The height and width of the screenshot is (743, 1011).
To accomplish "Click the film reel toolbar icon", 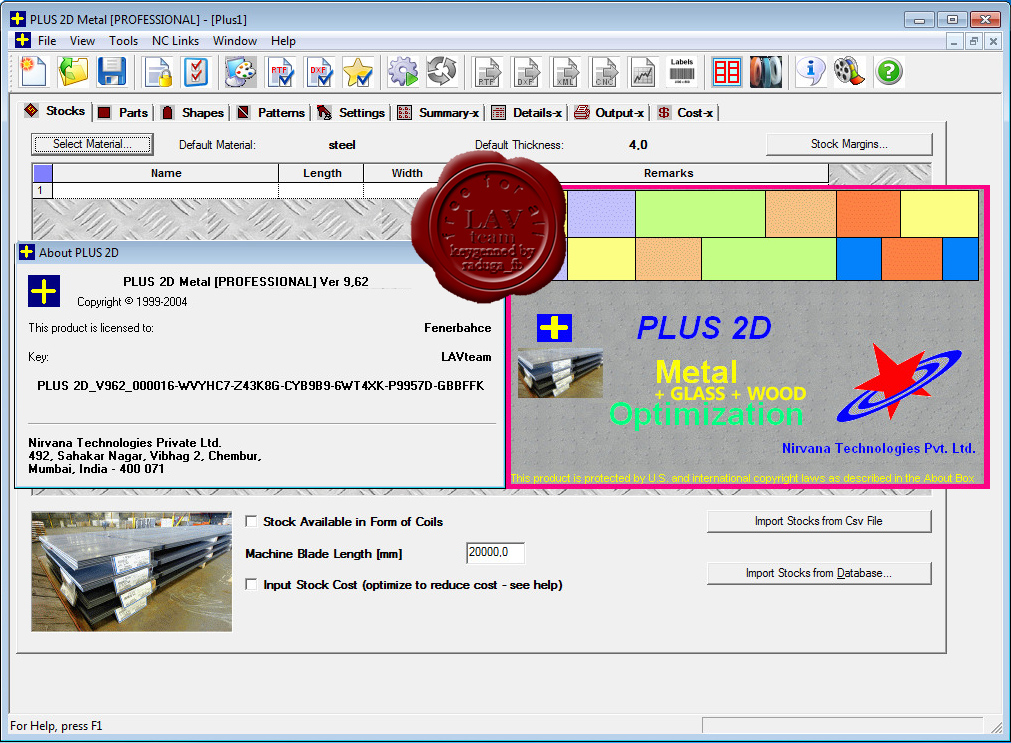I will (x=850, y=72).
